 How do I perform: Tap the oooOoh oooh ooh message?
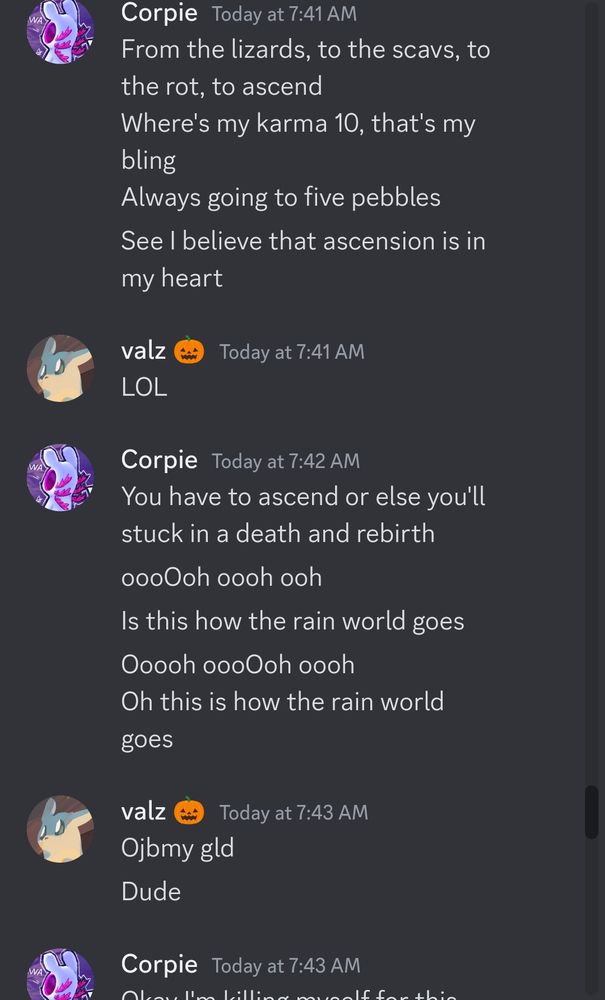[221, 578]
